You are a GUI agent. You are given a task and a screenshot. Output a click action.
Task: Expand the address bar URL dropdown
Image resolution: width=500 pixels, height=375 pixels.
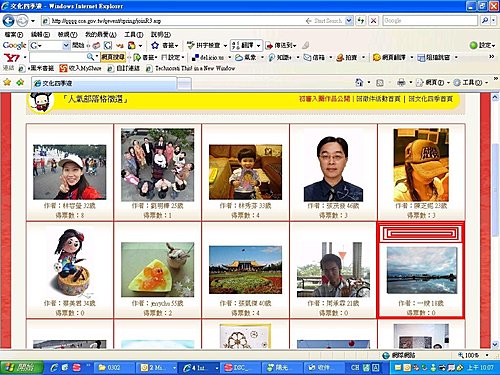(x=349, y=21)
